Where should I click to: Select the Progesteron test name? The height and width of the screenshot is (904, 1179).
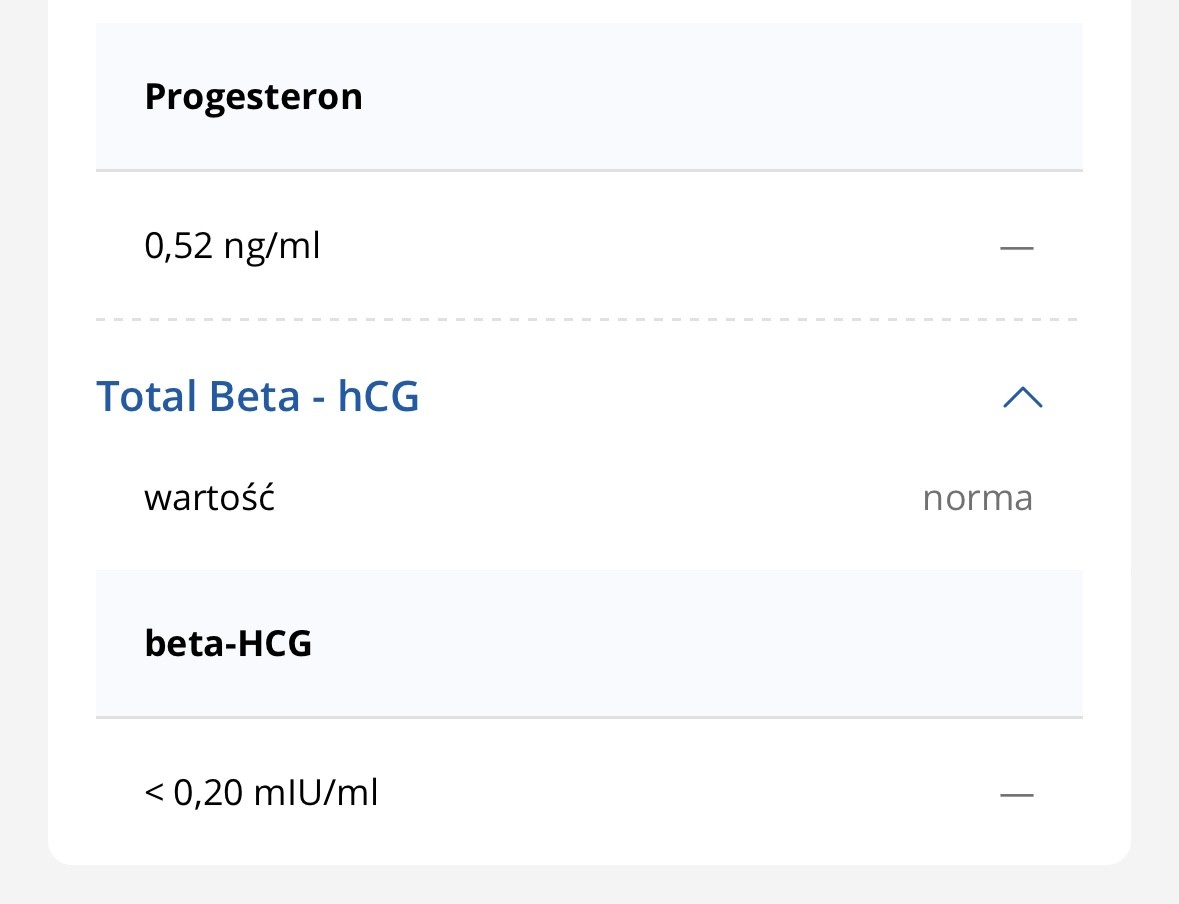pos(253,97)
